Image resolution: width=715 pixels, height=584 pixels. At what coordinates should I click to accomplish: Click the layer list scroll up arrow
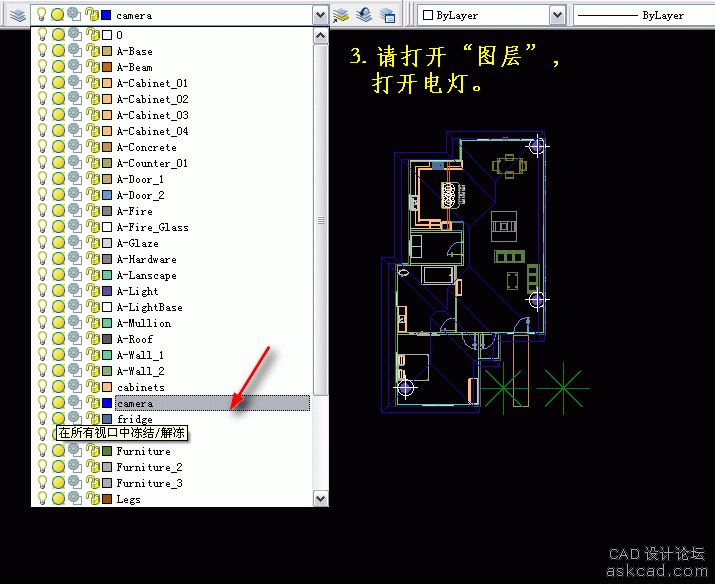321,36
